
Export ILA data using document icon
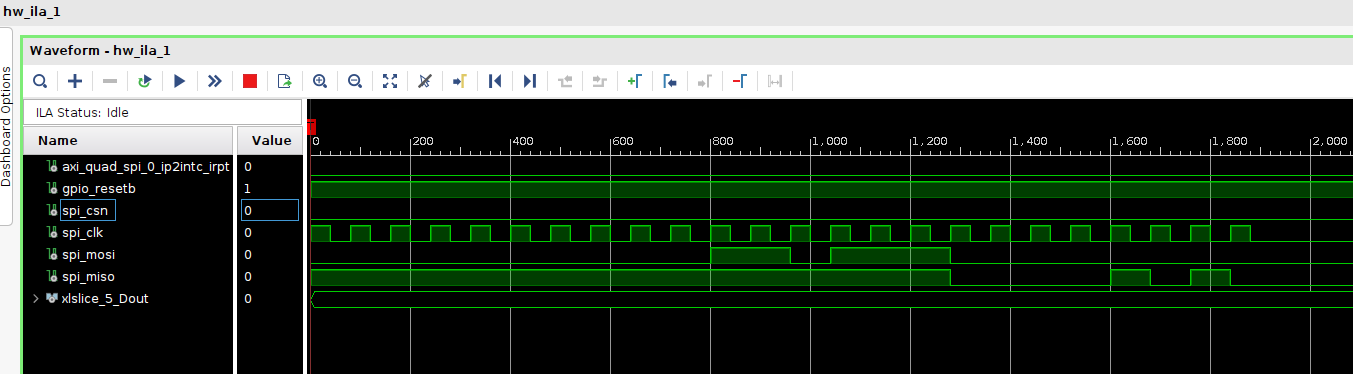point(284,81)
